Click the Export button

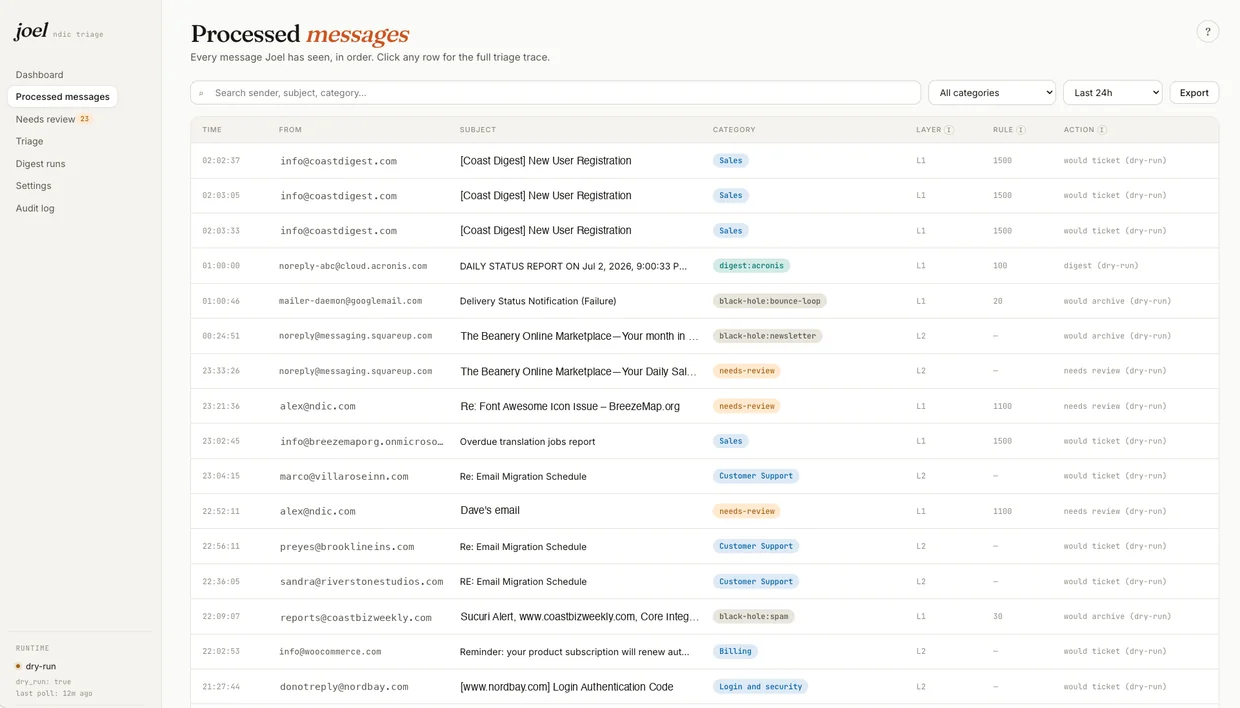[x=1194, y=93]
